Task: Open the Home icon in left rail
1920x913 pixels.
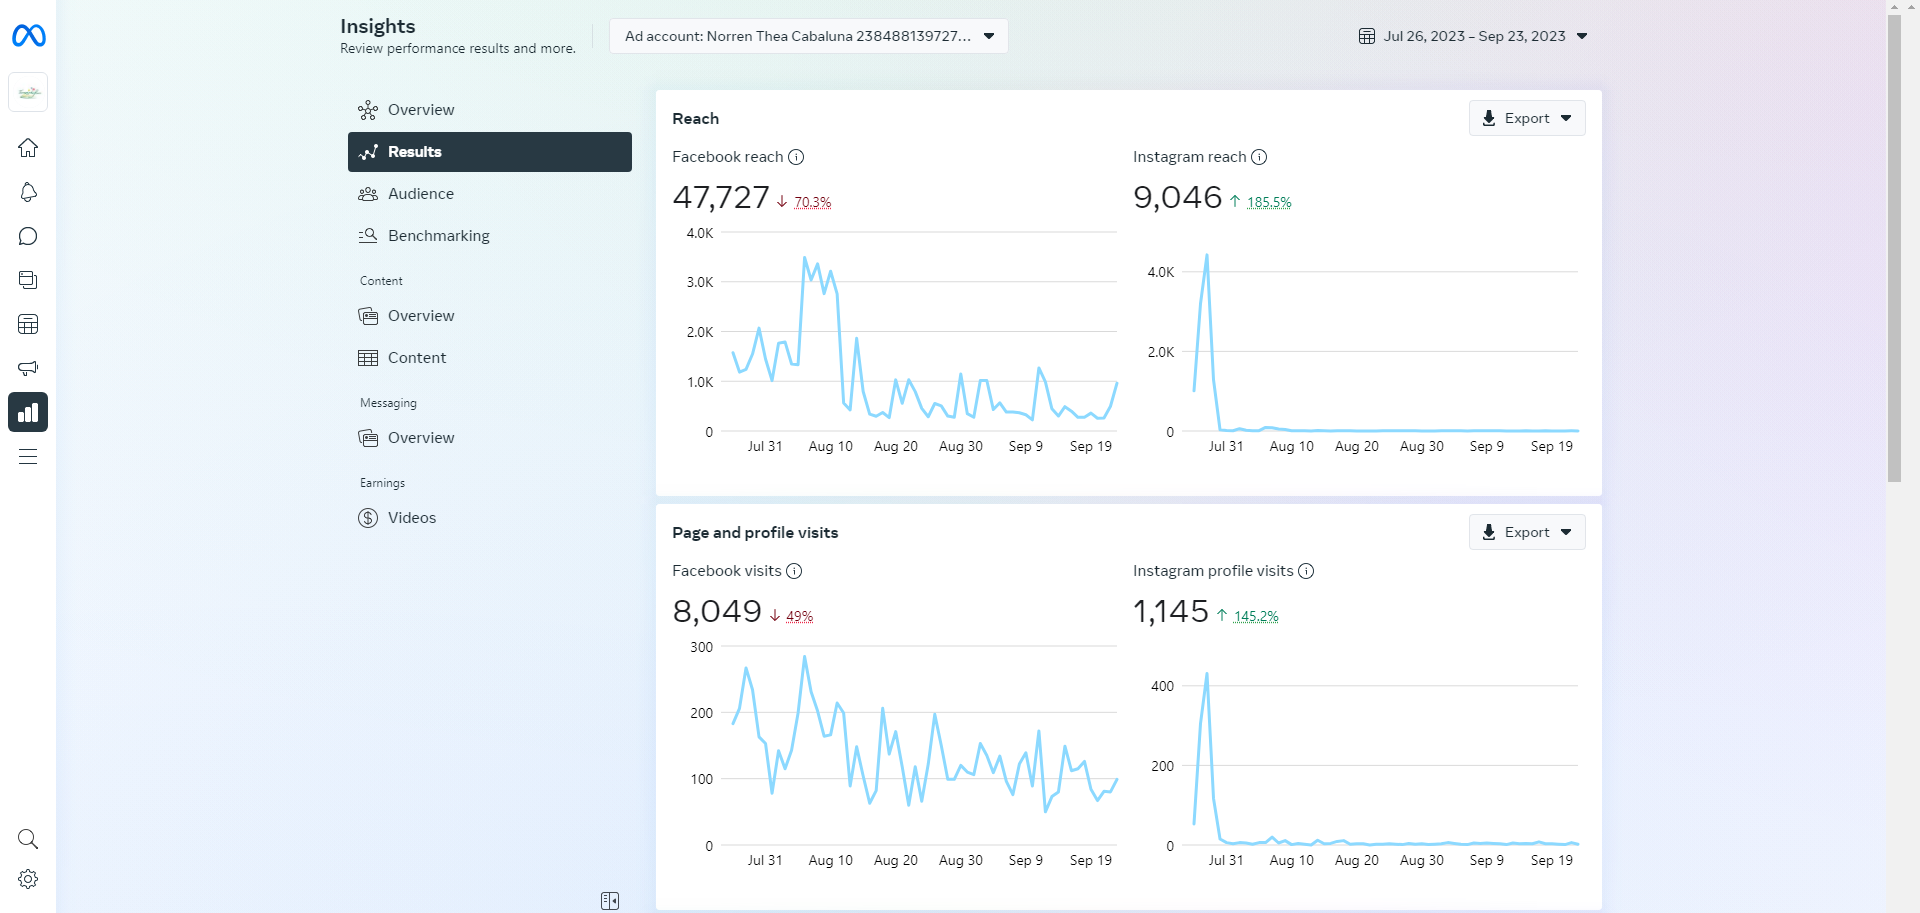Action: [28, 148]
